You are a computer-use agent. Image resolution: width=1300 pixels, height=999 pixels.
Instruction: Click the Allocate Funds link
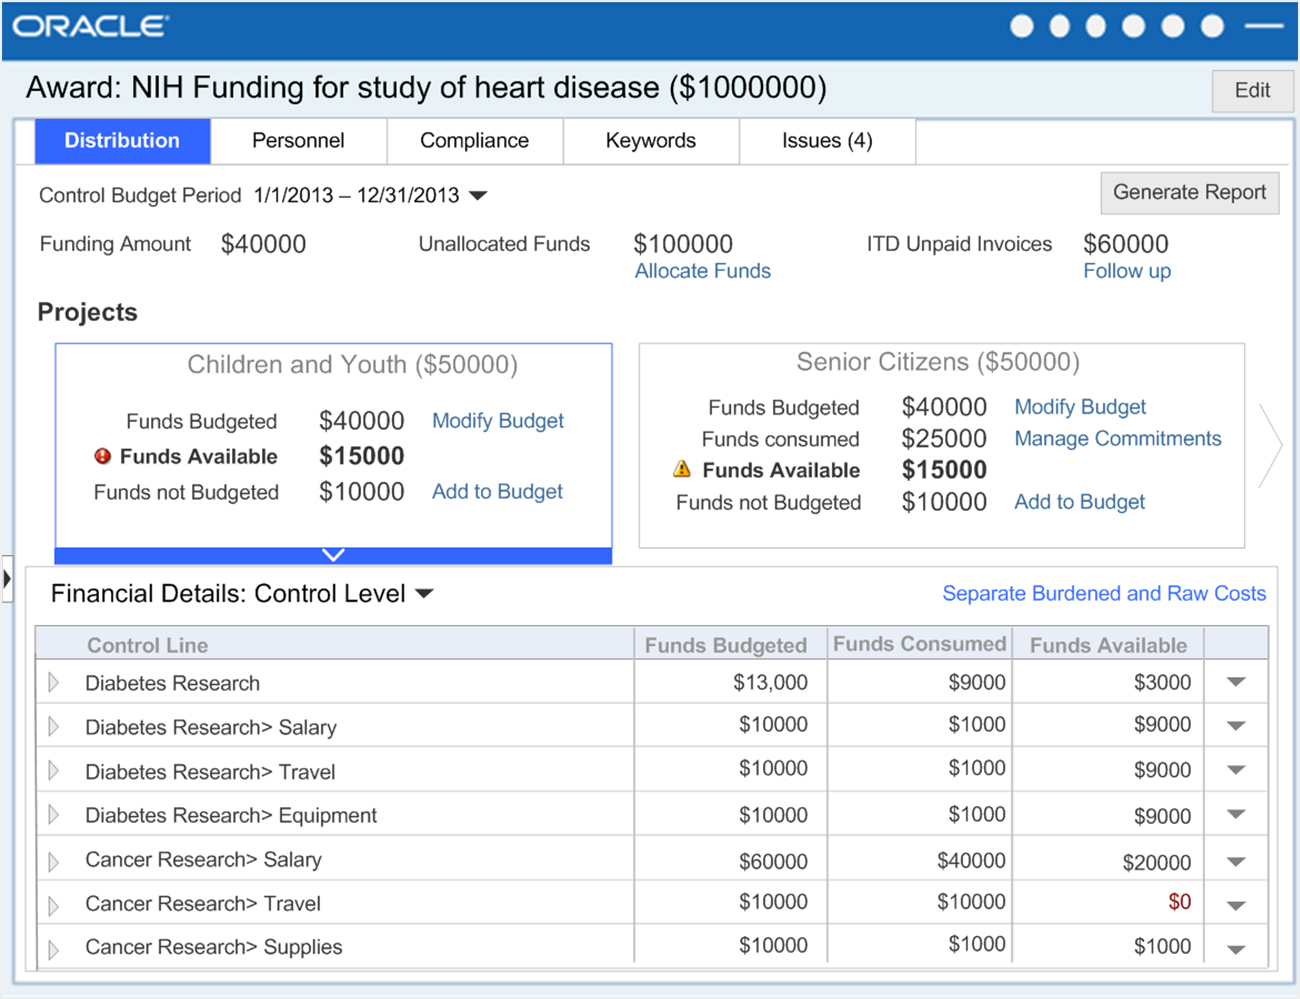point(702,271)
